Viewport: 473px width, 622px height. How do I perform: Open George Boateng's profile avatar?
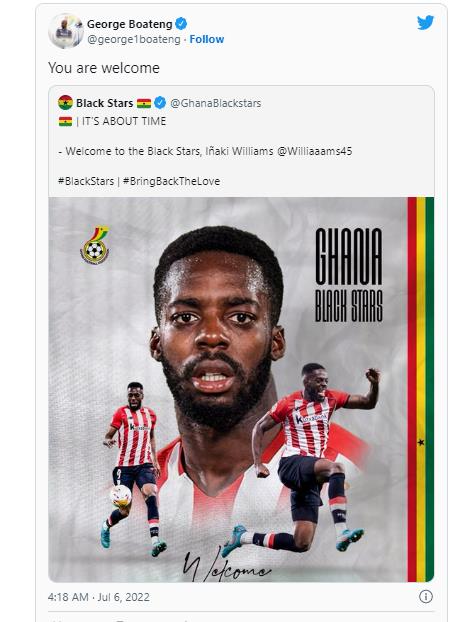point(66,31)
